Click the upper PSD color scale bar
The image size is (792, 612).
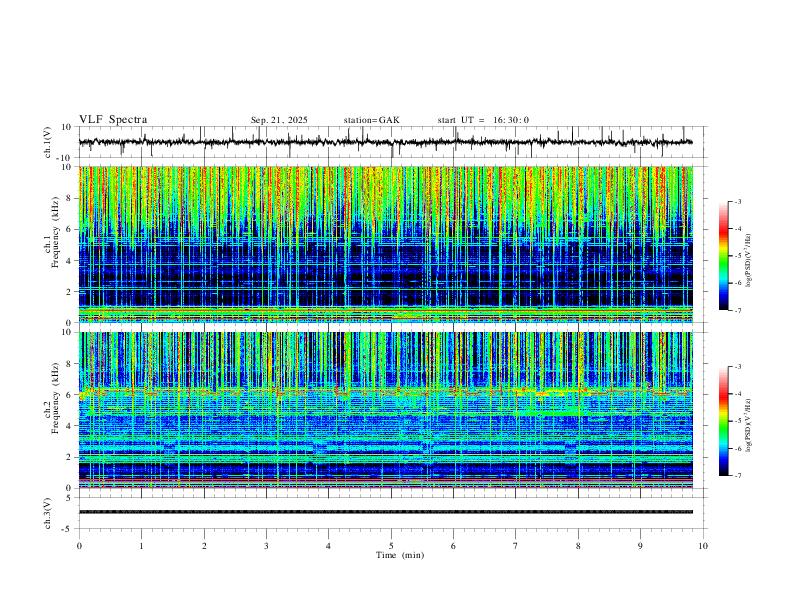pos(724,256)
